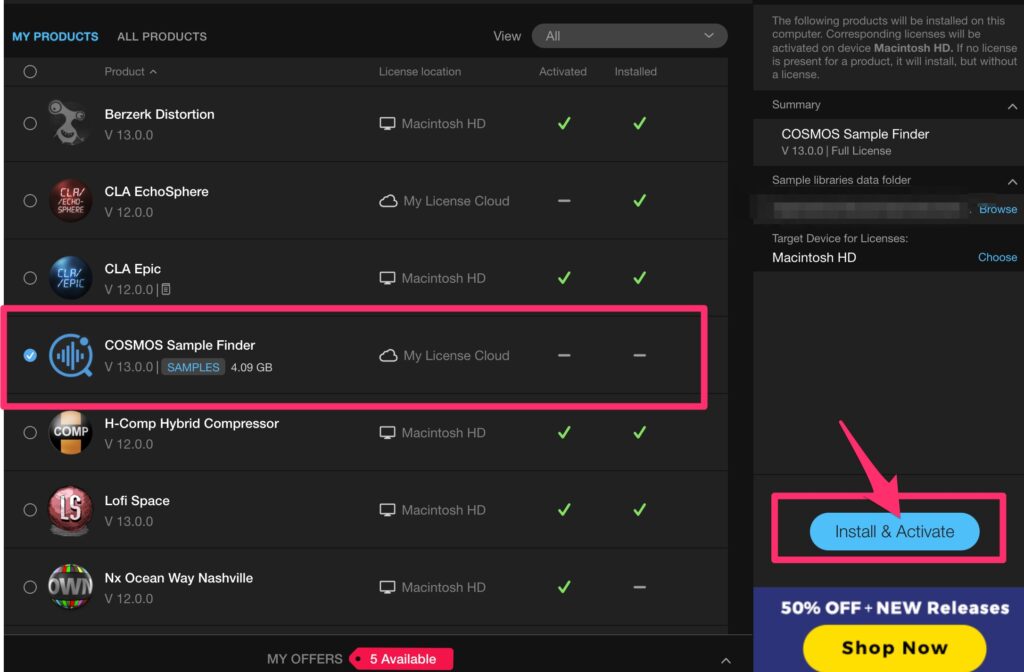This screenshot has height=672, width=1024.
Task: Click the CLA Epic product icon
Action: point(70,278)
